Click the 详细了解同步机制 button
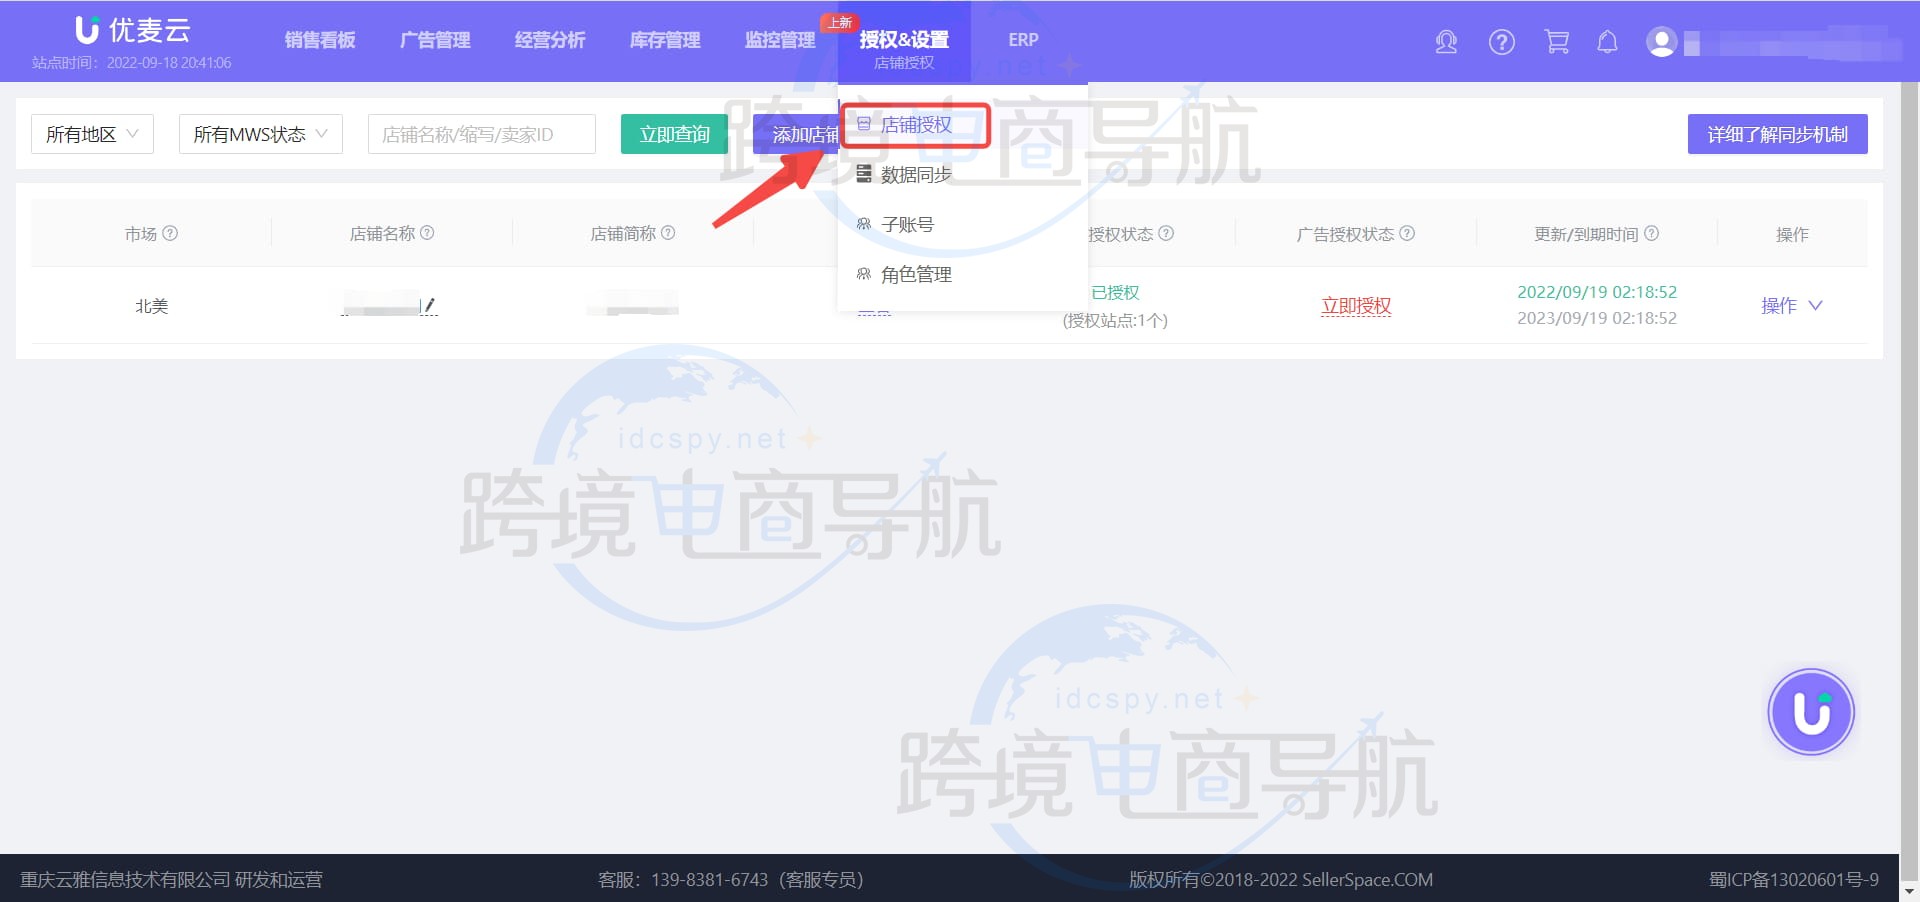Image resolution: width=1920 pixels, height=902 pixels. 1777,134
